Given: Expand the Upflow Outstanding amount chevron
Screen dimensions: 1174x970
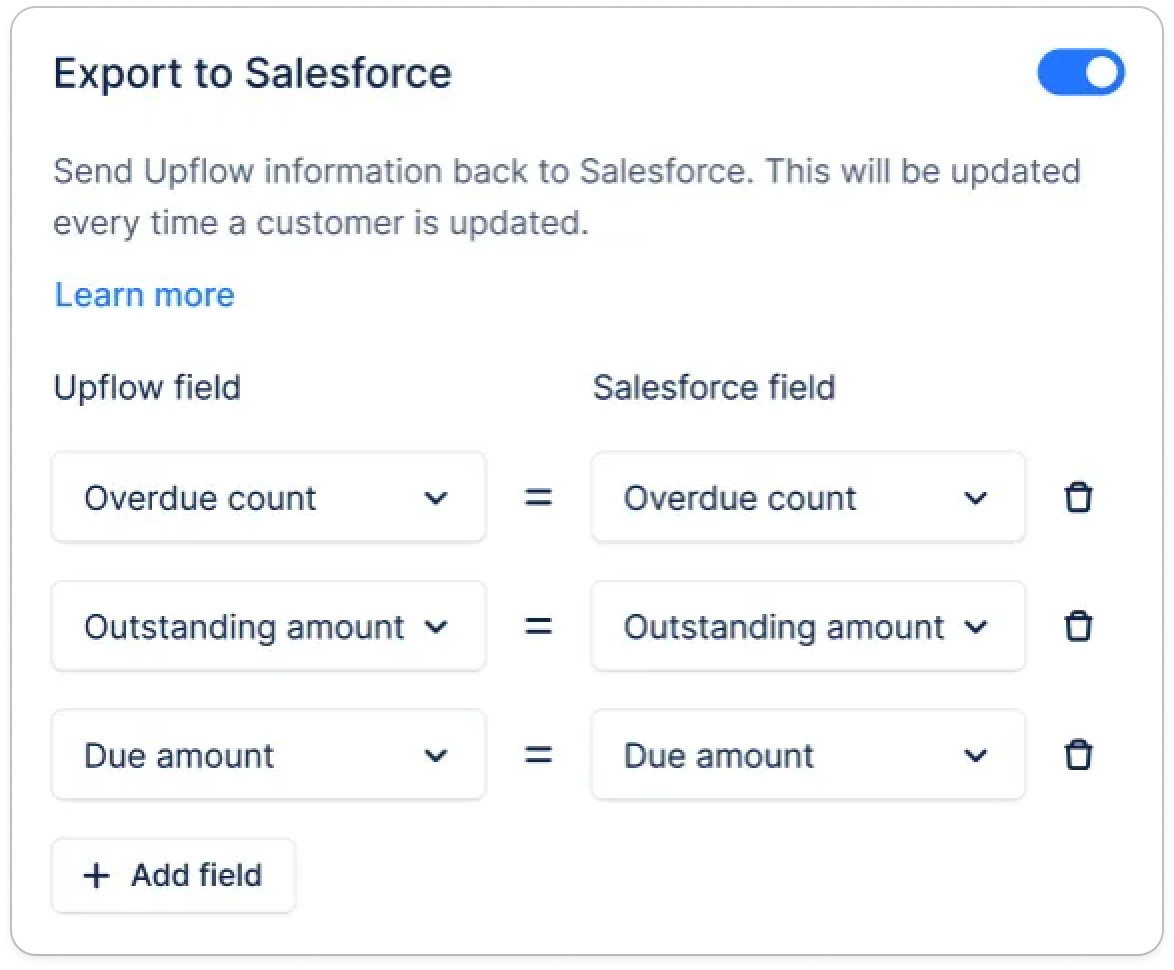Looking at the screenshot, I should click(x=436, y=626).
